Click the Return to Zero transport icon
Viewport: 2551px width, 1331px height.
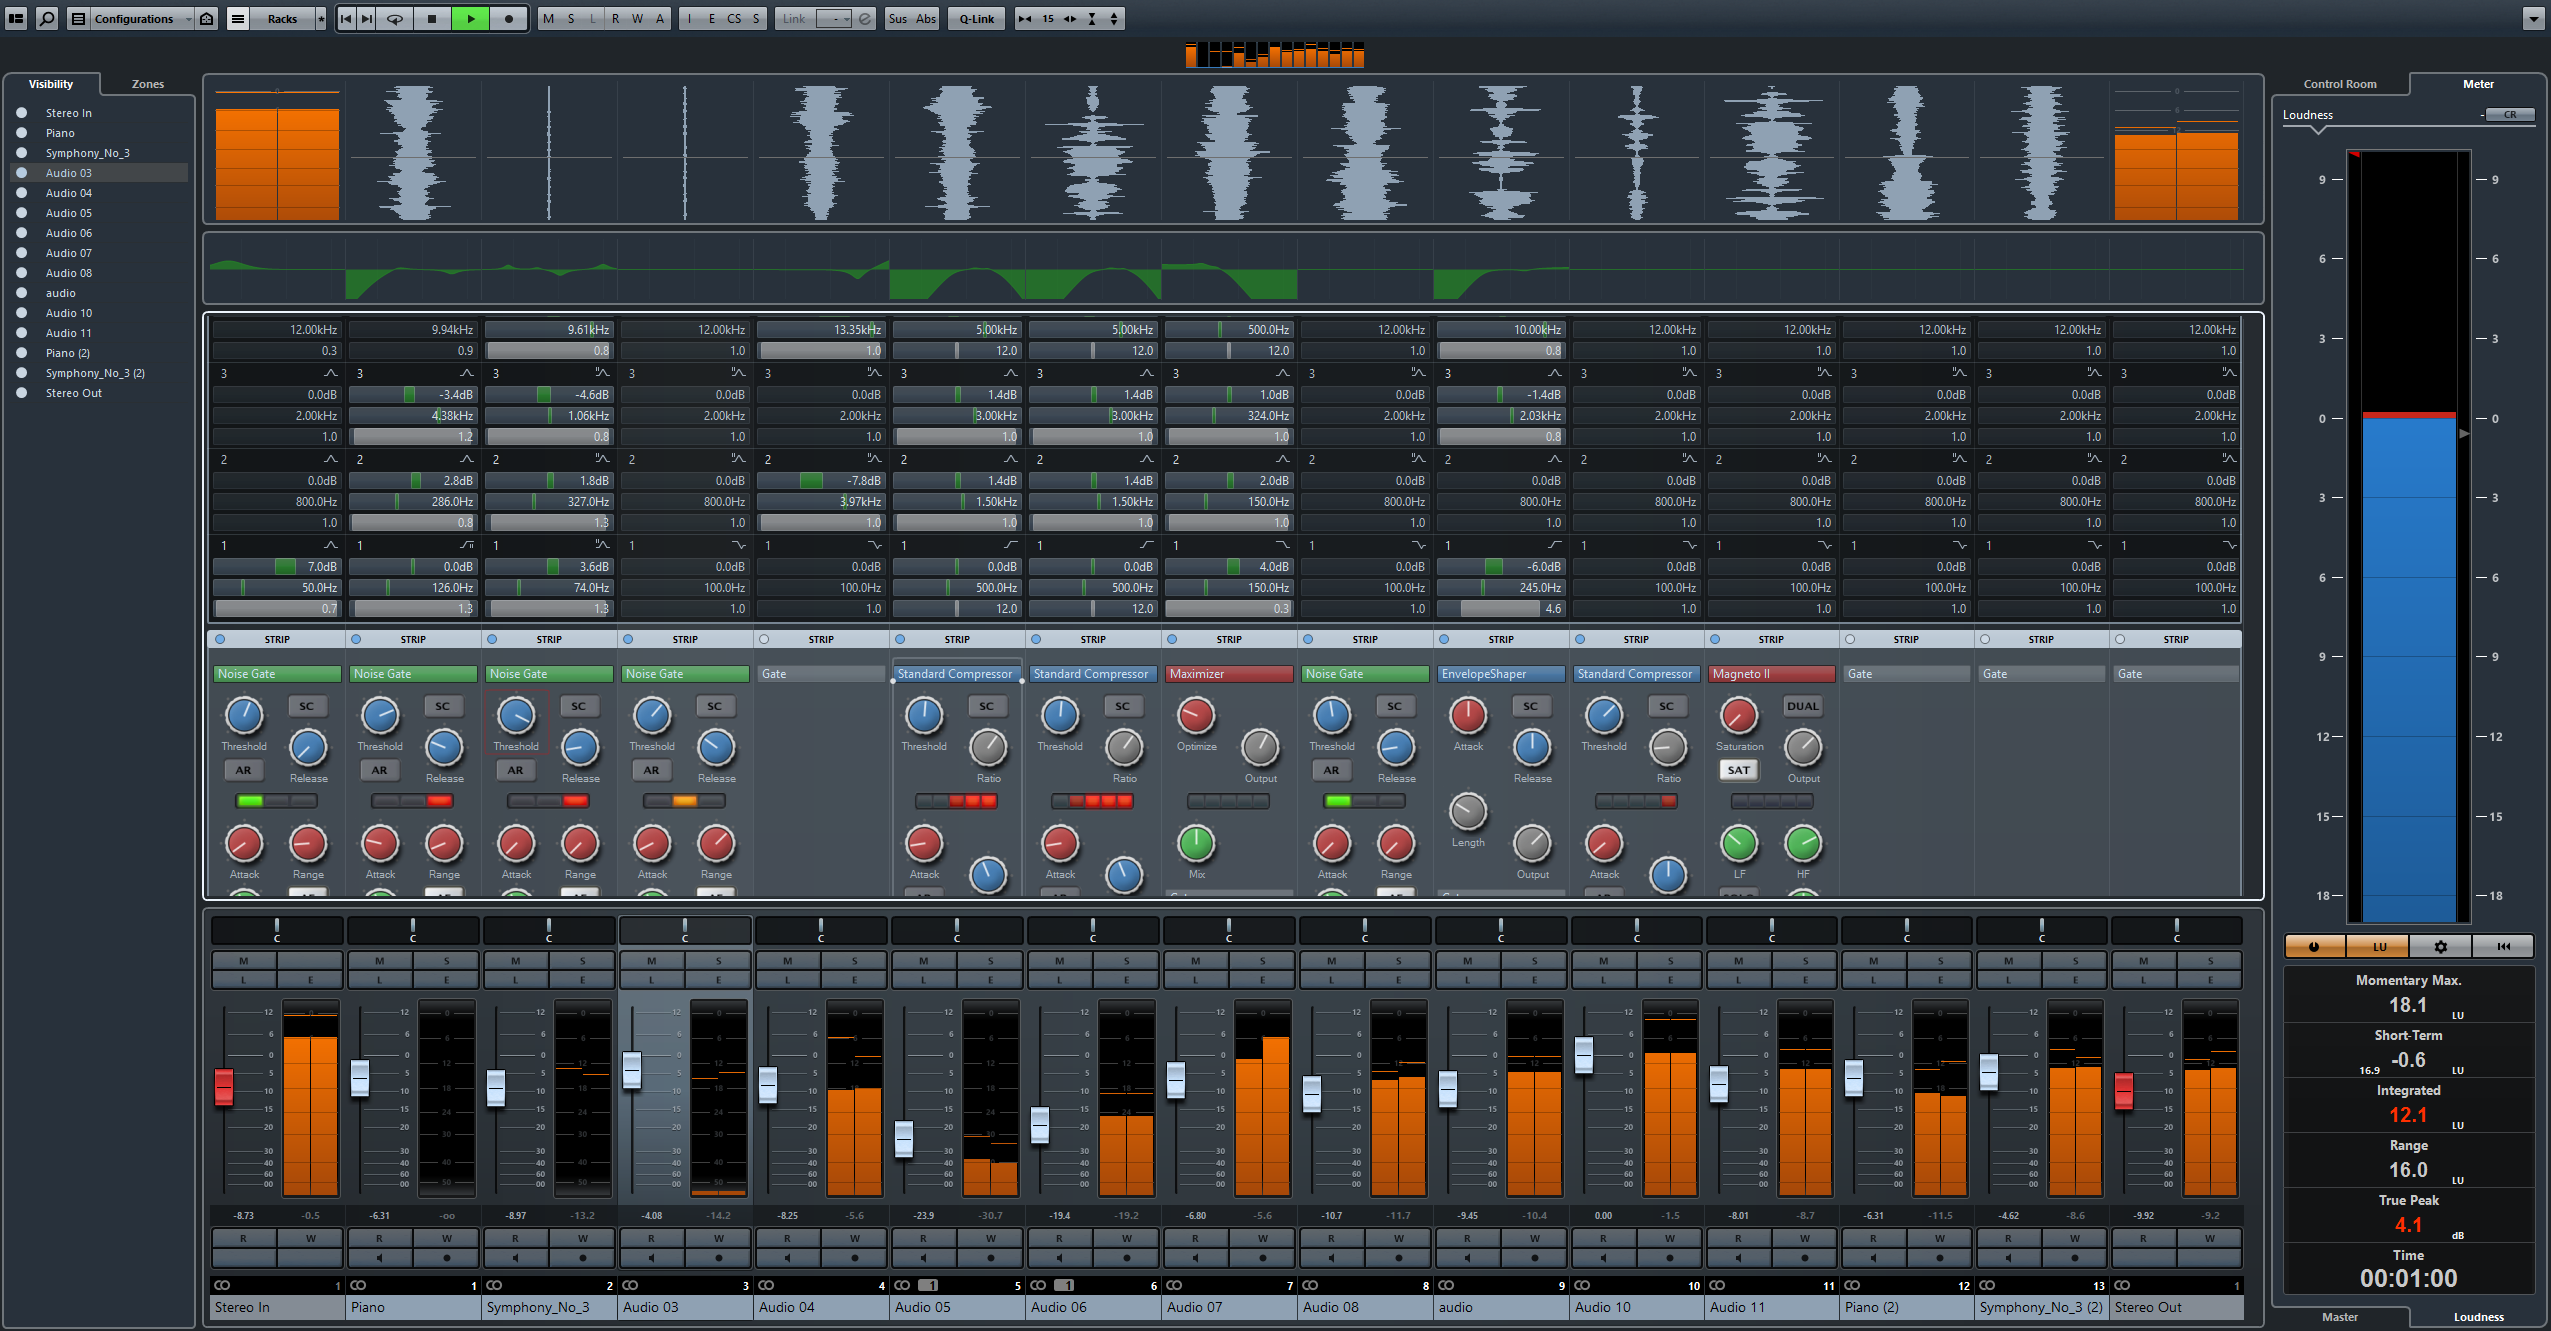coord(346,19)
